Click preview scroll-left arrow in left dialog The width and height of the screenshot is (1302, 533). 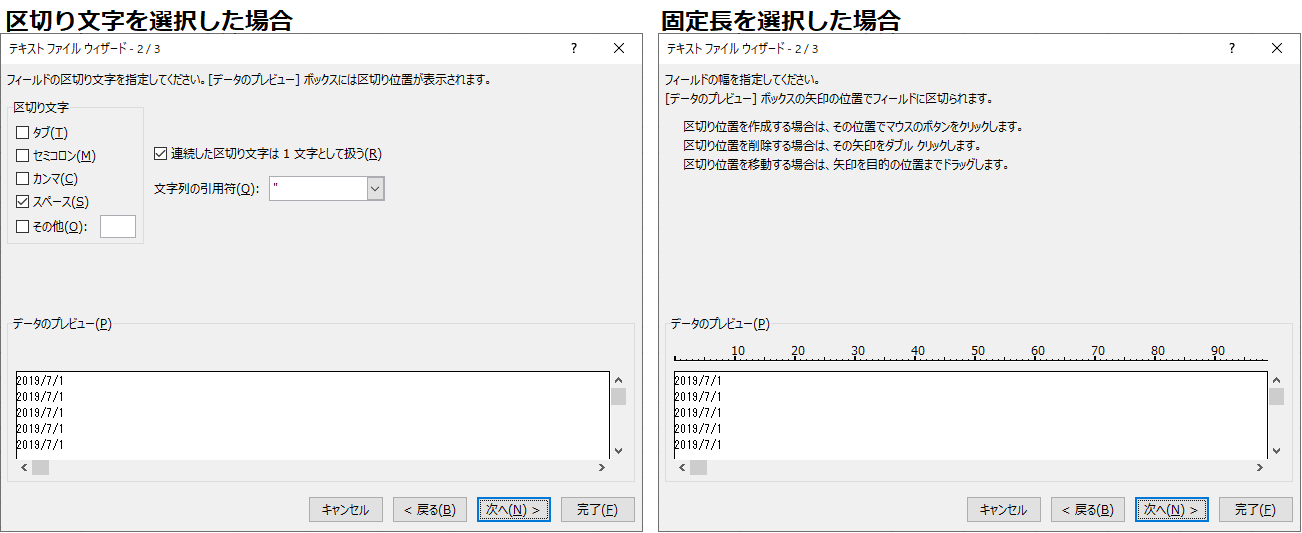23,467
